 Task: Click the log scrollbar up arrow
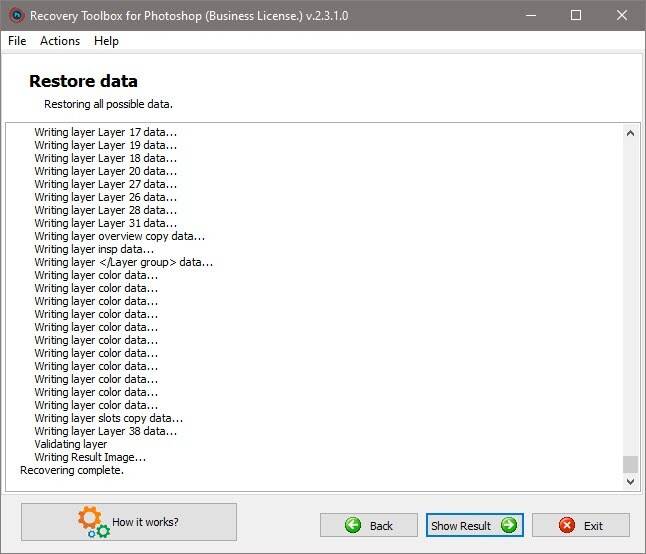[x=630, y=133]
